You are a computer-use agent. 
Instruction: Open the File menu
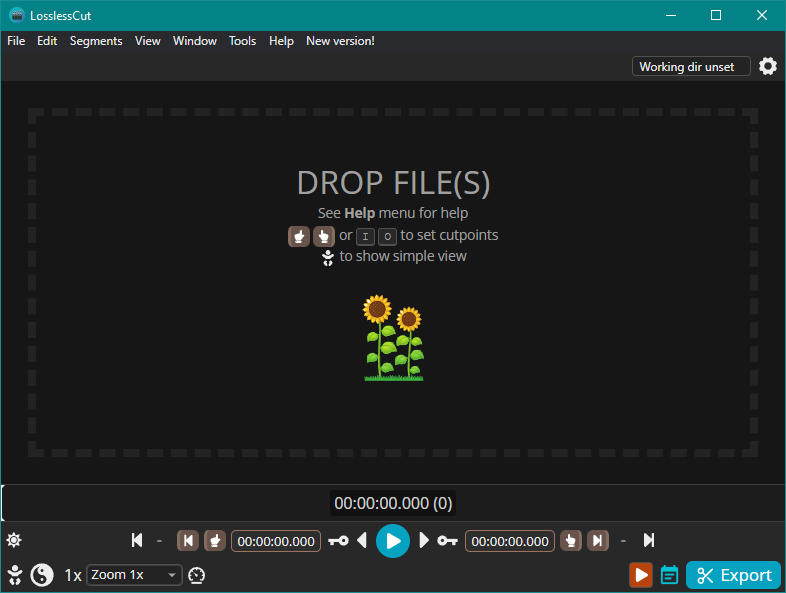[16, 41]
